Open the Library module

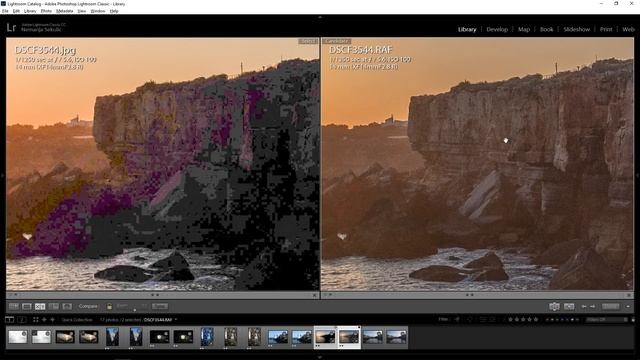(x=467, y=29)
